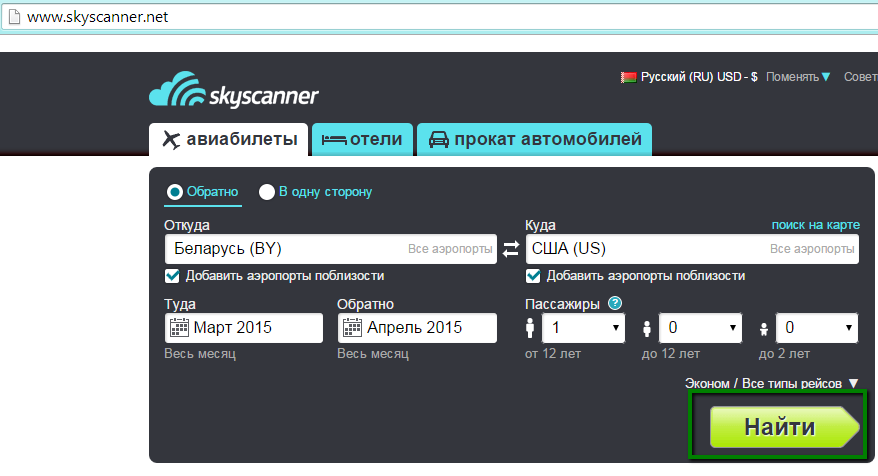
Task: Click the Belarus flag icon in header
Action: pos(628,77)
